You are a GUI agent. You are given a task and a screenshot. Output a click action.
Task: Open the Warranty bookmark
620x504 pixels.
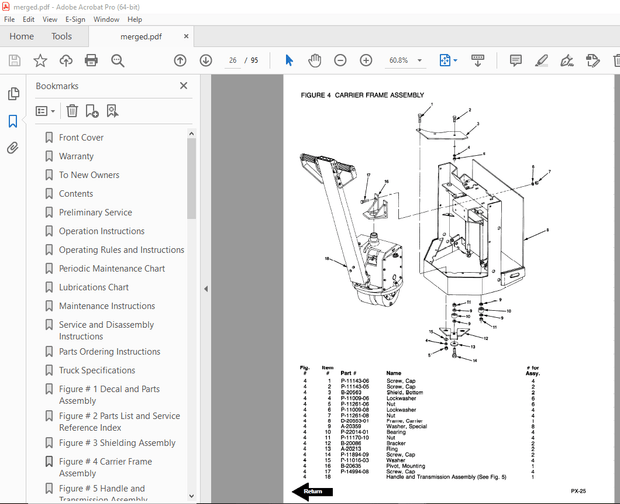tap(76, 156)
